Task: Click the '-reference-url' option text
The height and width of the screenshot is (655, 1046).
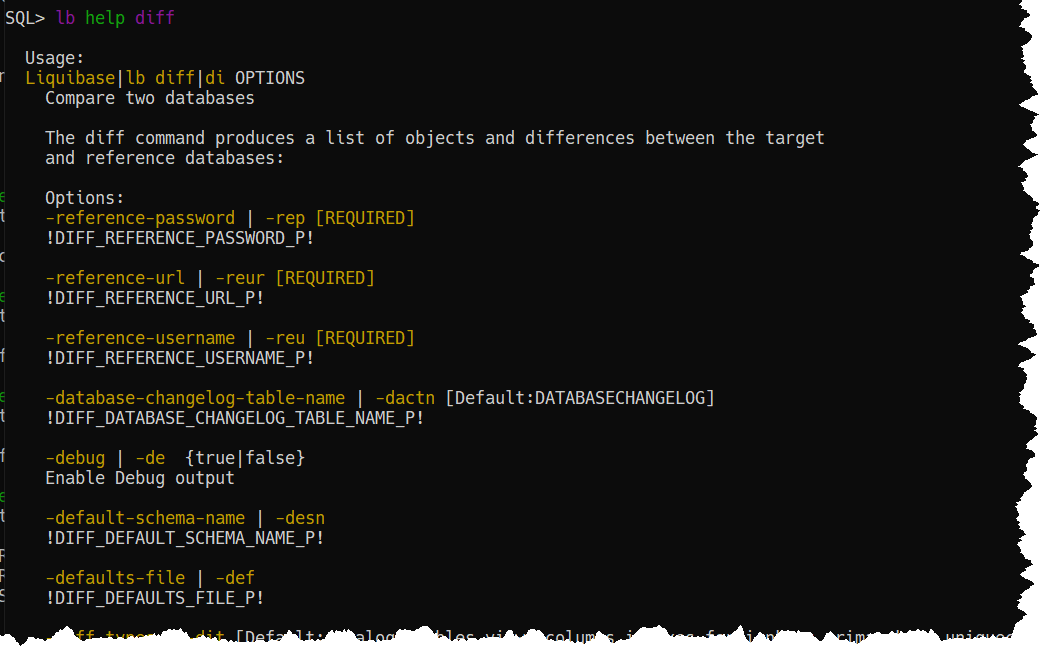Action: (x=115, y=277)
